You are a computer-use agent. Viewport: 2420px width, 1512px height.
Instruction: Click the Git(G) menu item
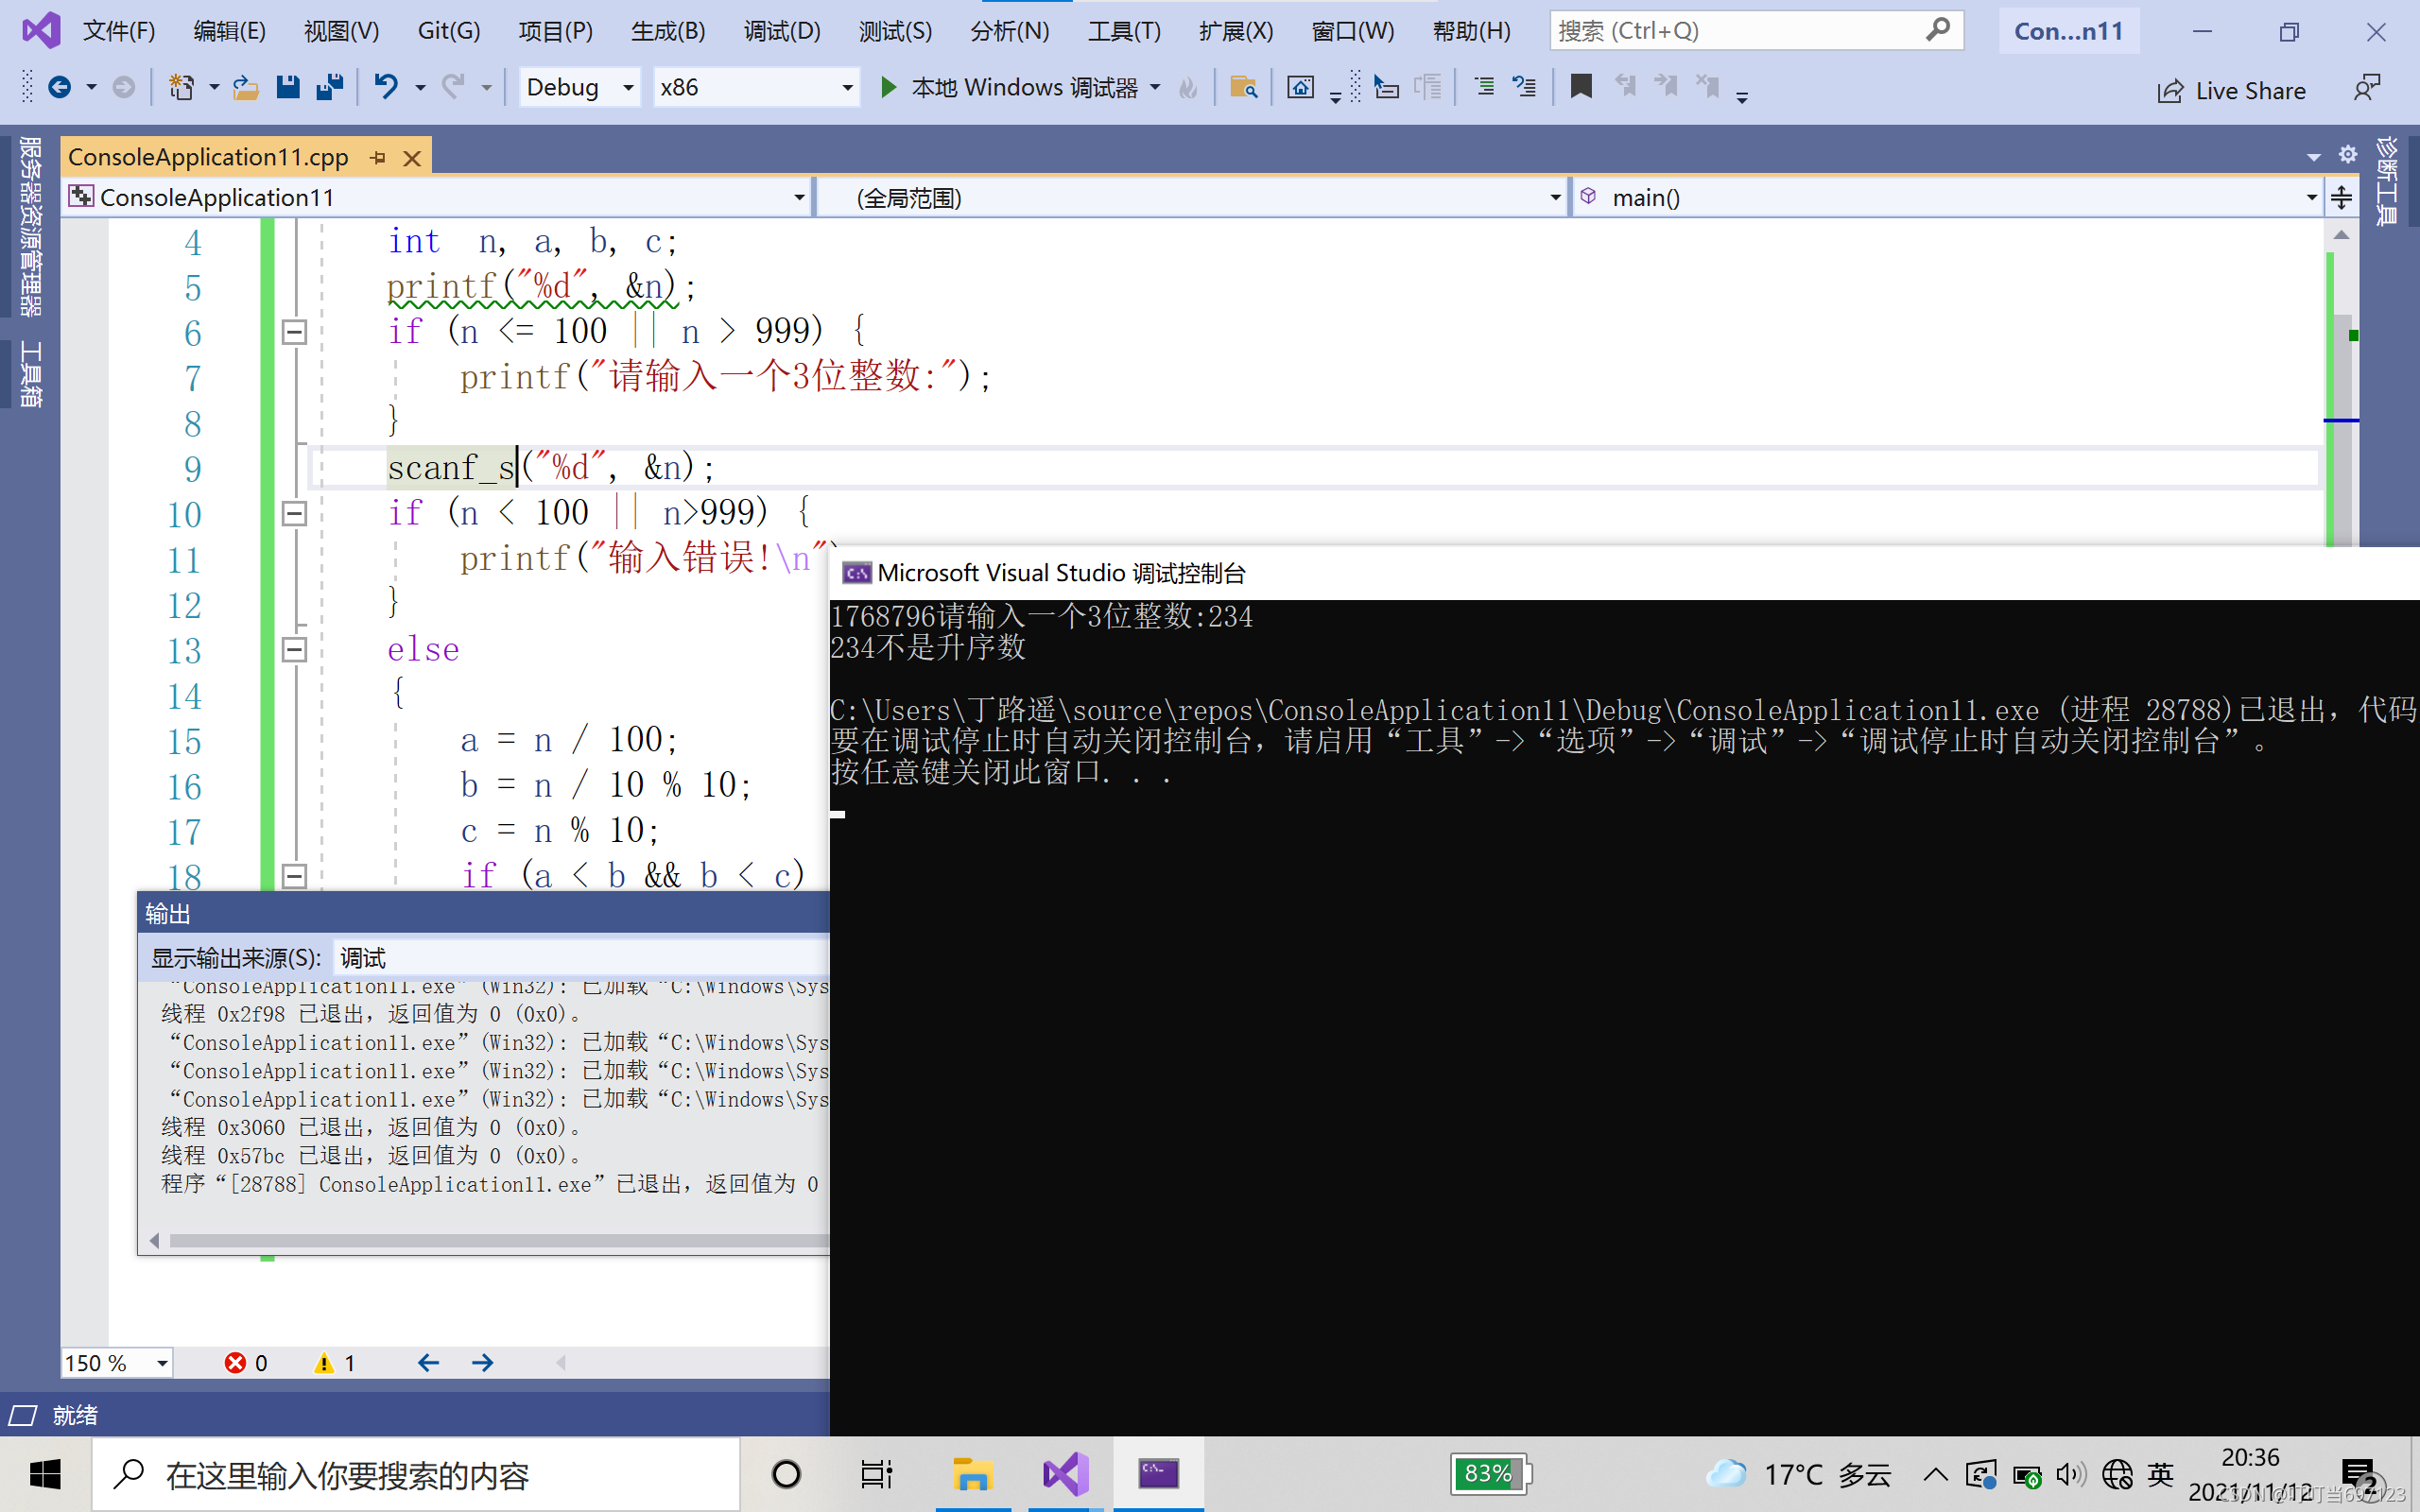pyautogui.click(x=451, y=29)
